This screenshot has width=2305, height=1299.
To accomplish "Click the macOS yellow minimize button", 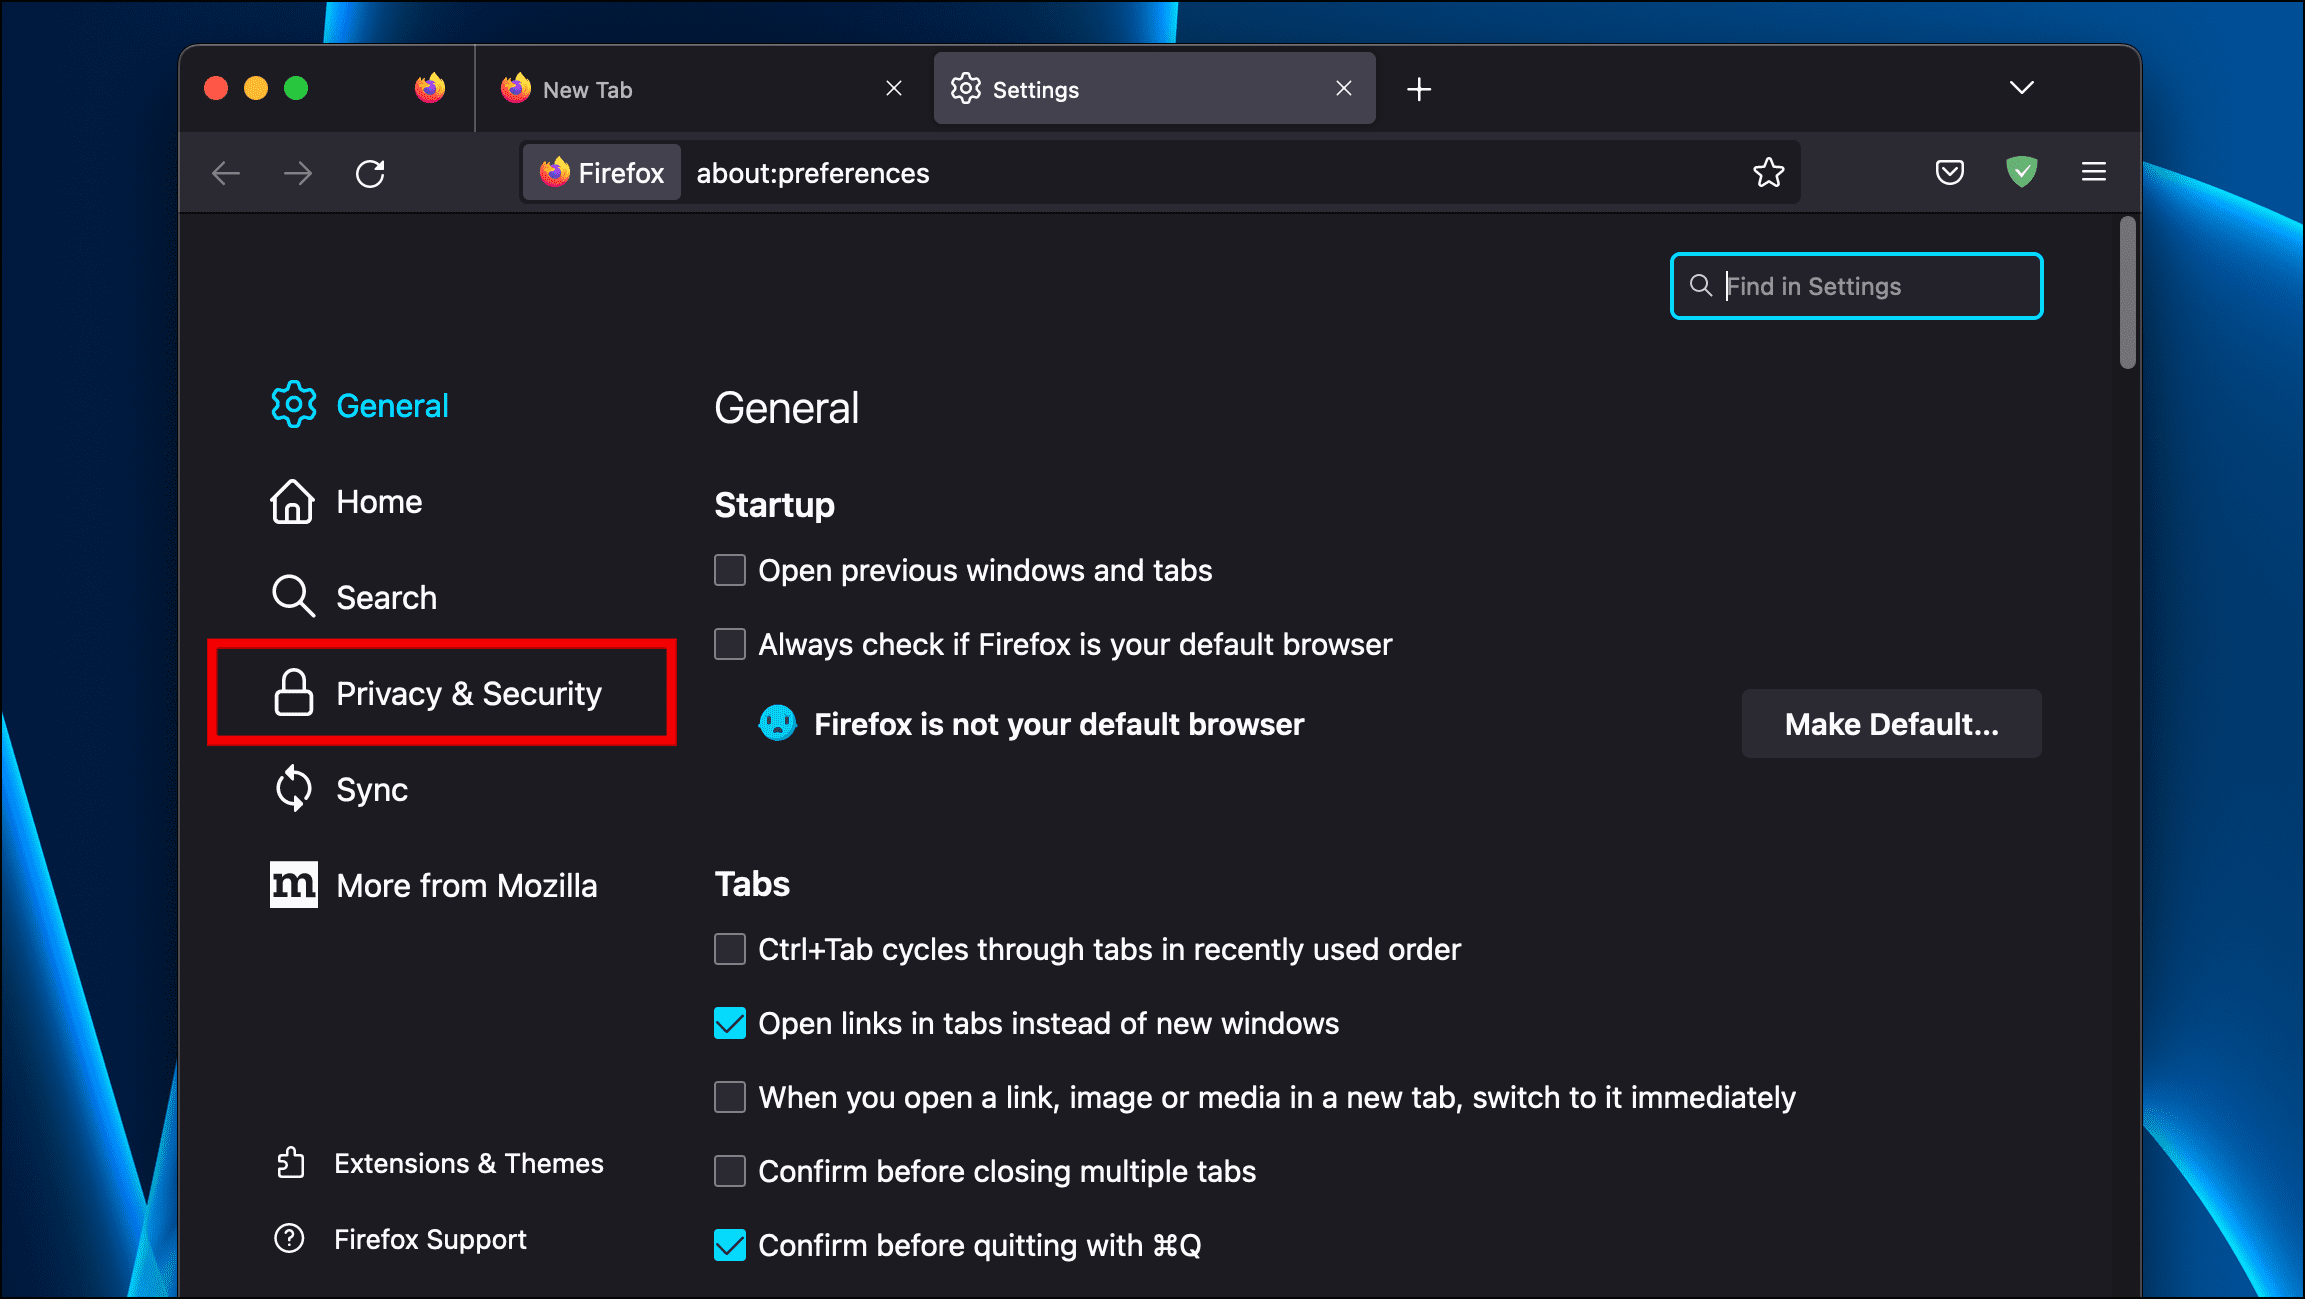I will pos(256,88).
